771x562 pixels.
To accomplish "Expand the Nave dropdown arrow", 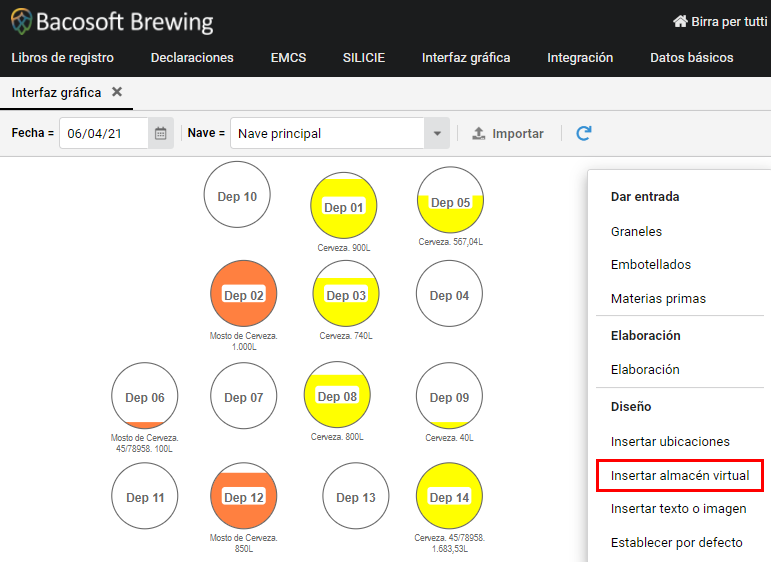I will pos(437,133).
